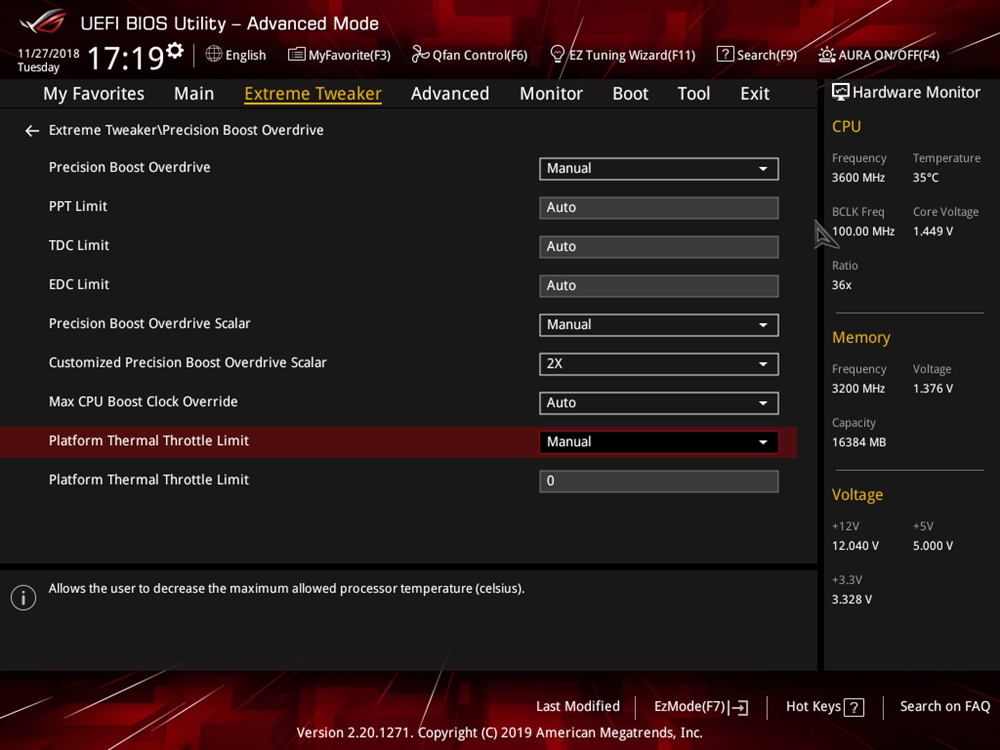The height and width of the screenshot is (750, 1000).
Task: Open the highlighted Platform Thermal Throttle Limit dropdown
Action: click(x=659, y=442)
